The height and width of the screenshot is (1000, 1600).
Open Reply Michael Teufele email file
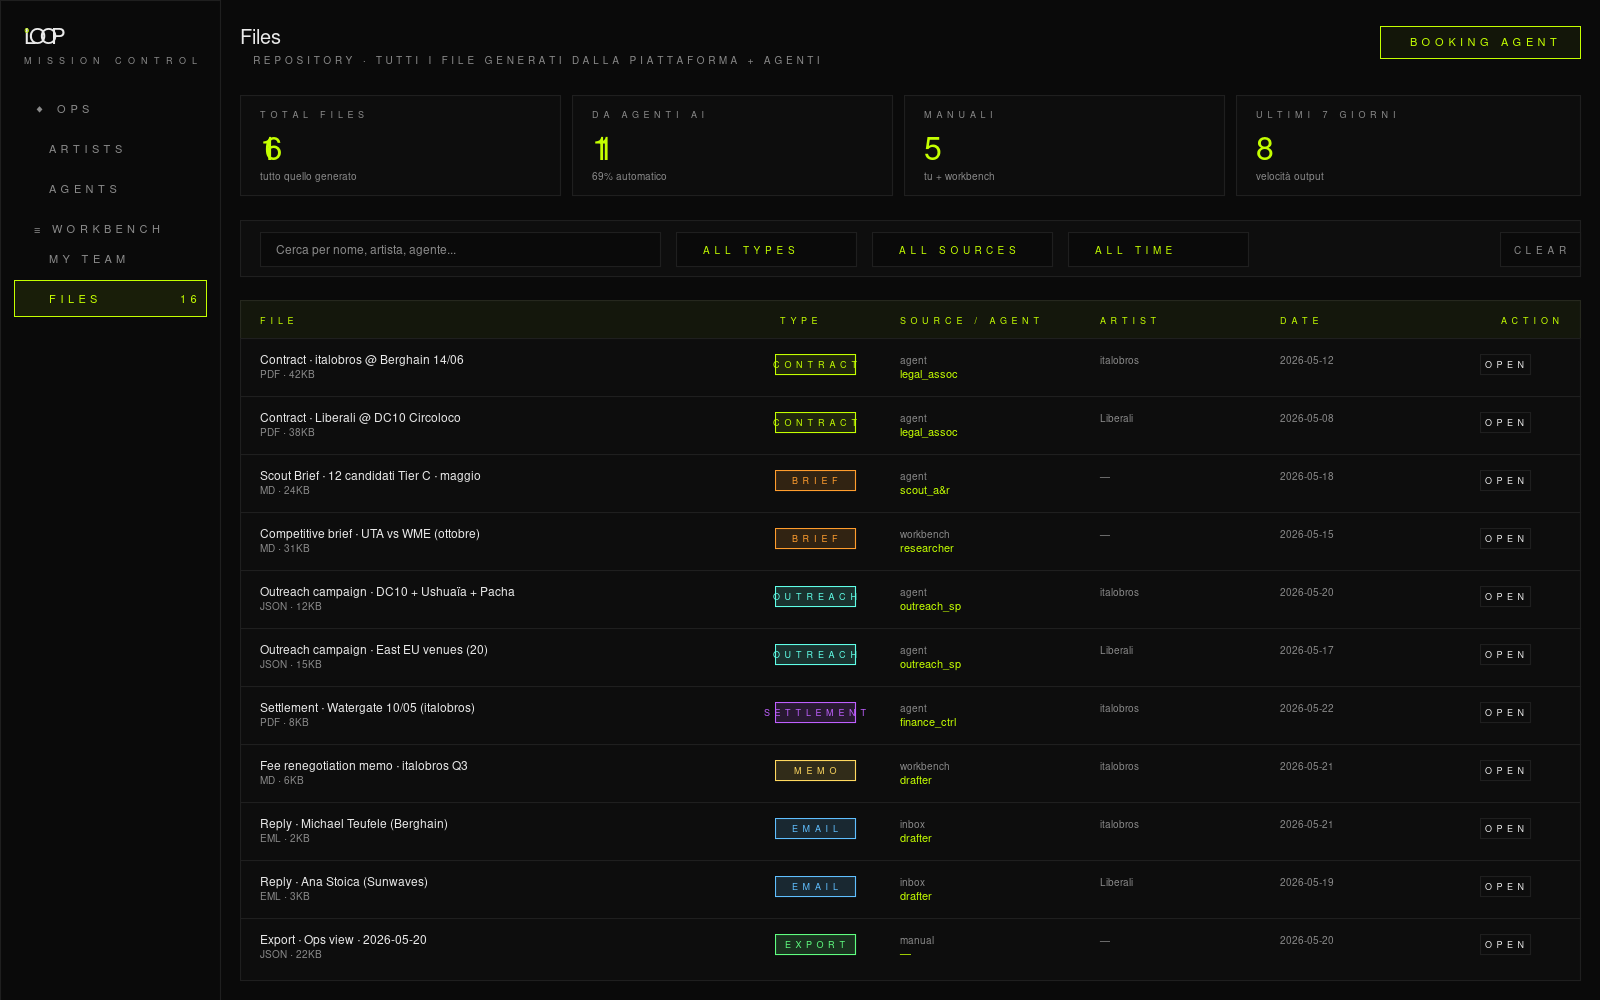click(1505, 829)
